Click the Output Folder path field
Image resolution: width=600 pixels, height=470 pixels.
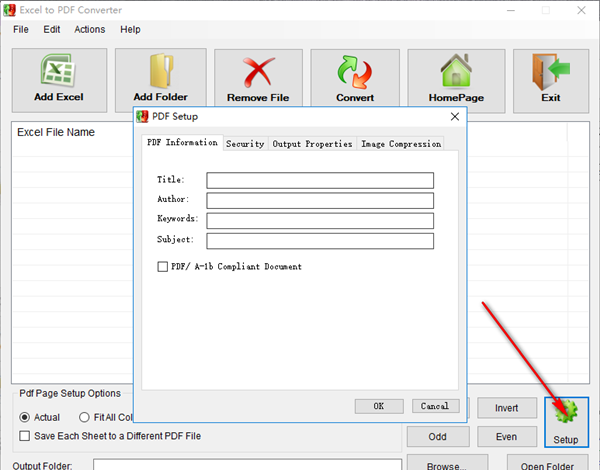(247, 465)
